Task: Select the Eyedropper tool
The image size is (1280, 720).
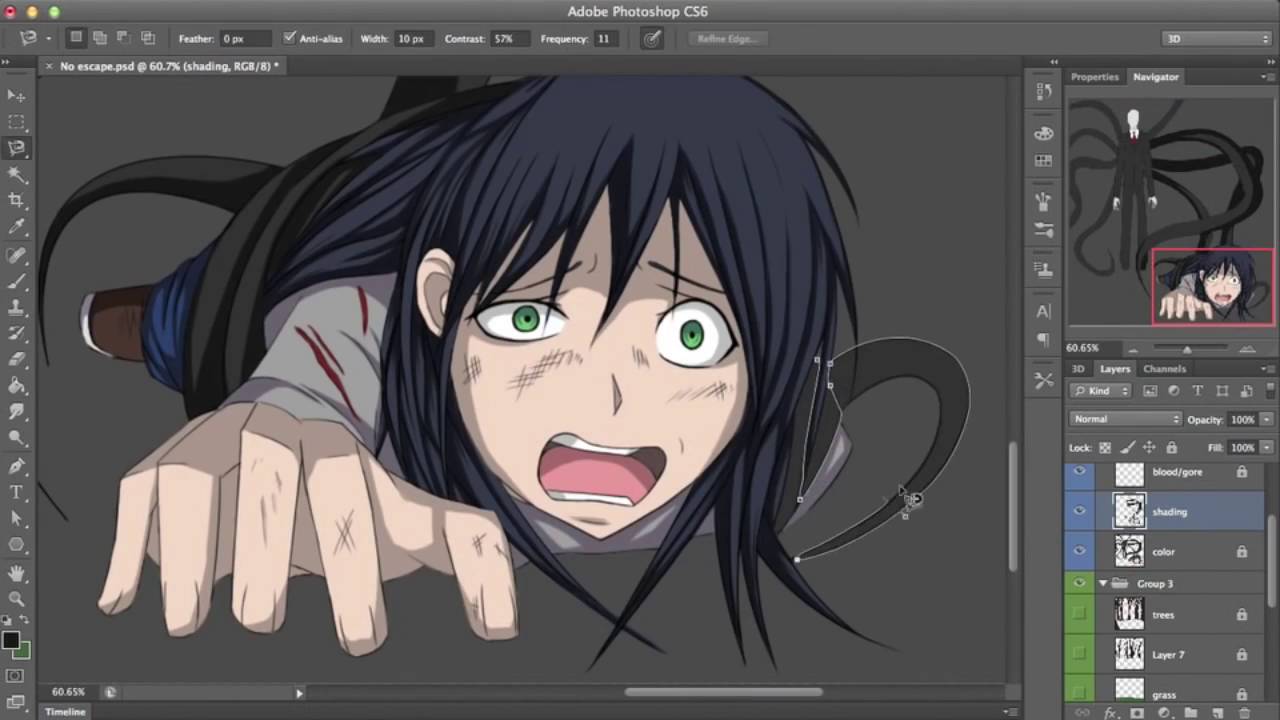Action: pyautogui.click(x=17, y=228)
